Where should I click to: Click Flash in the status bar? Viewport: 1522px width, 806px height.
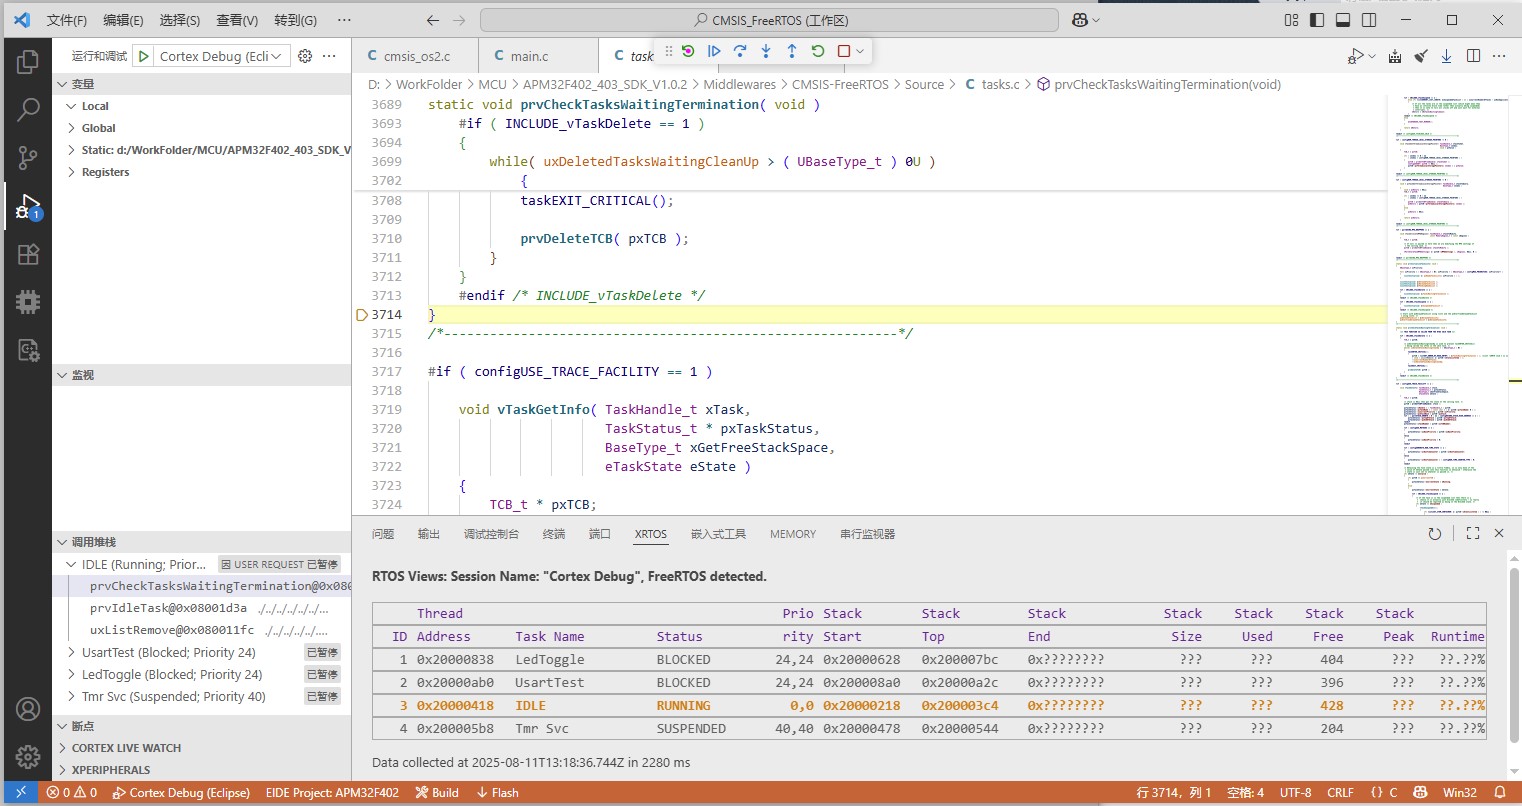[x=497, y=793]
